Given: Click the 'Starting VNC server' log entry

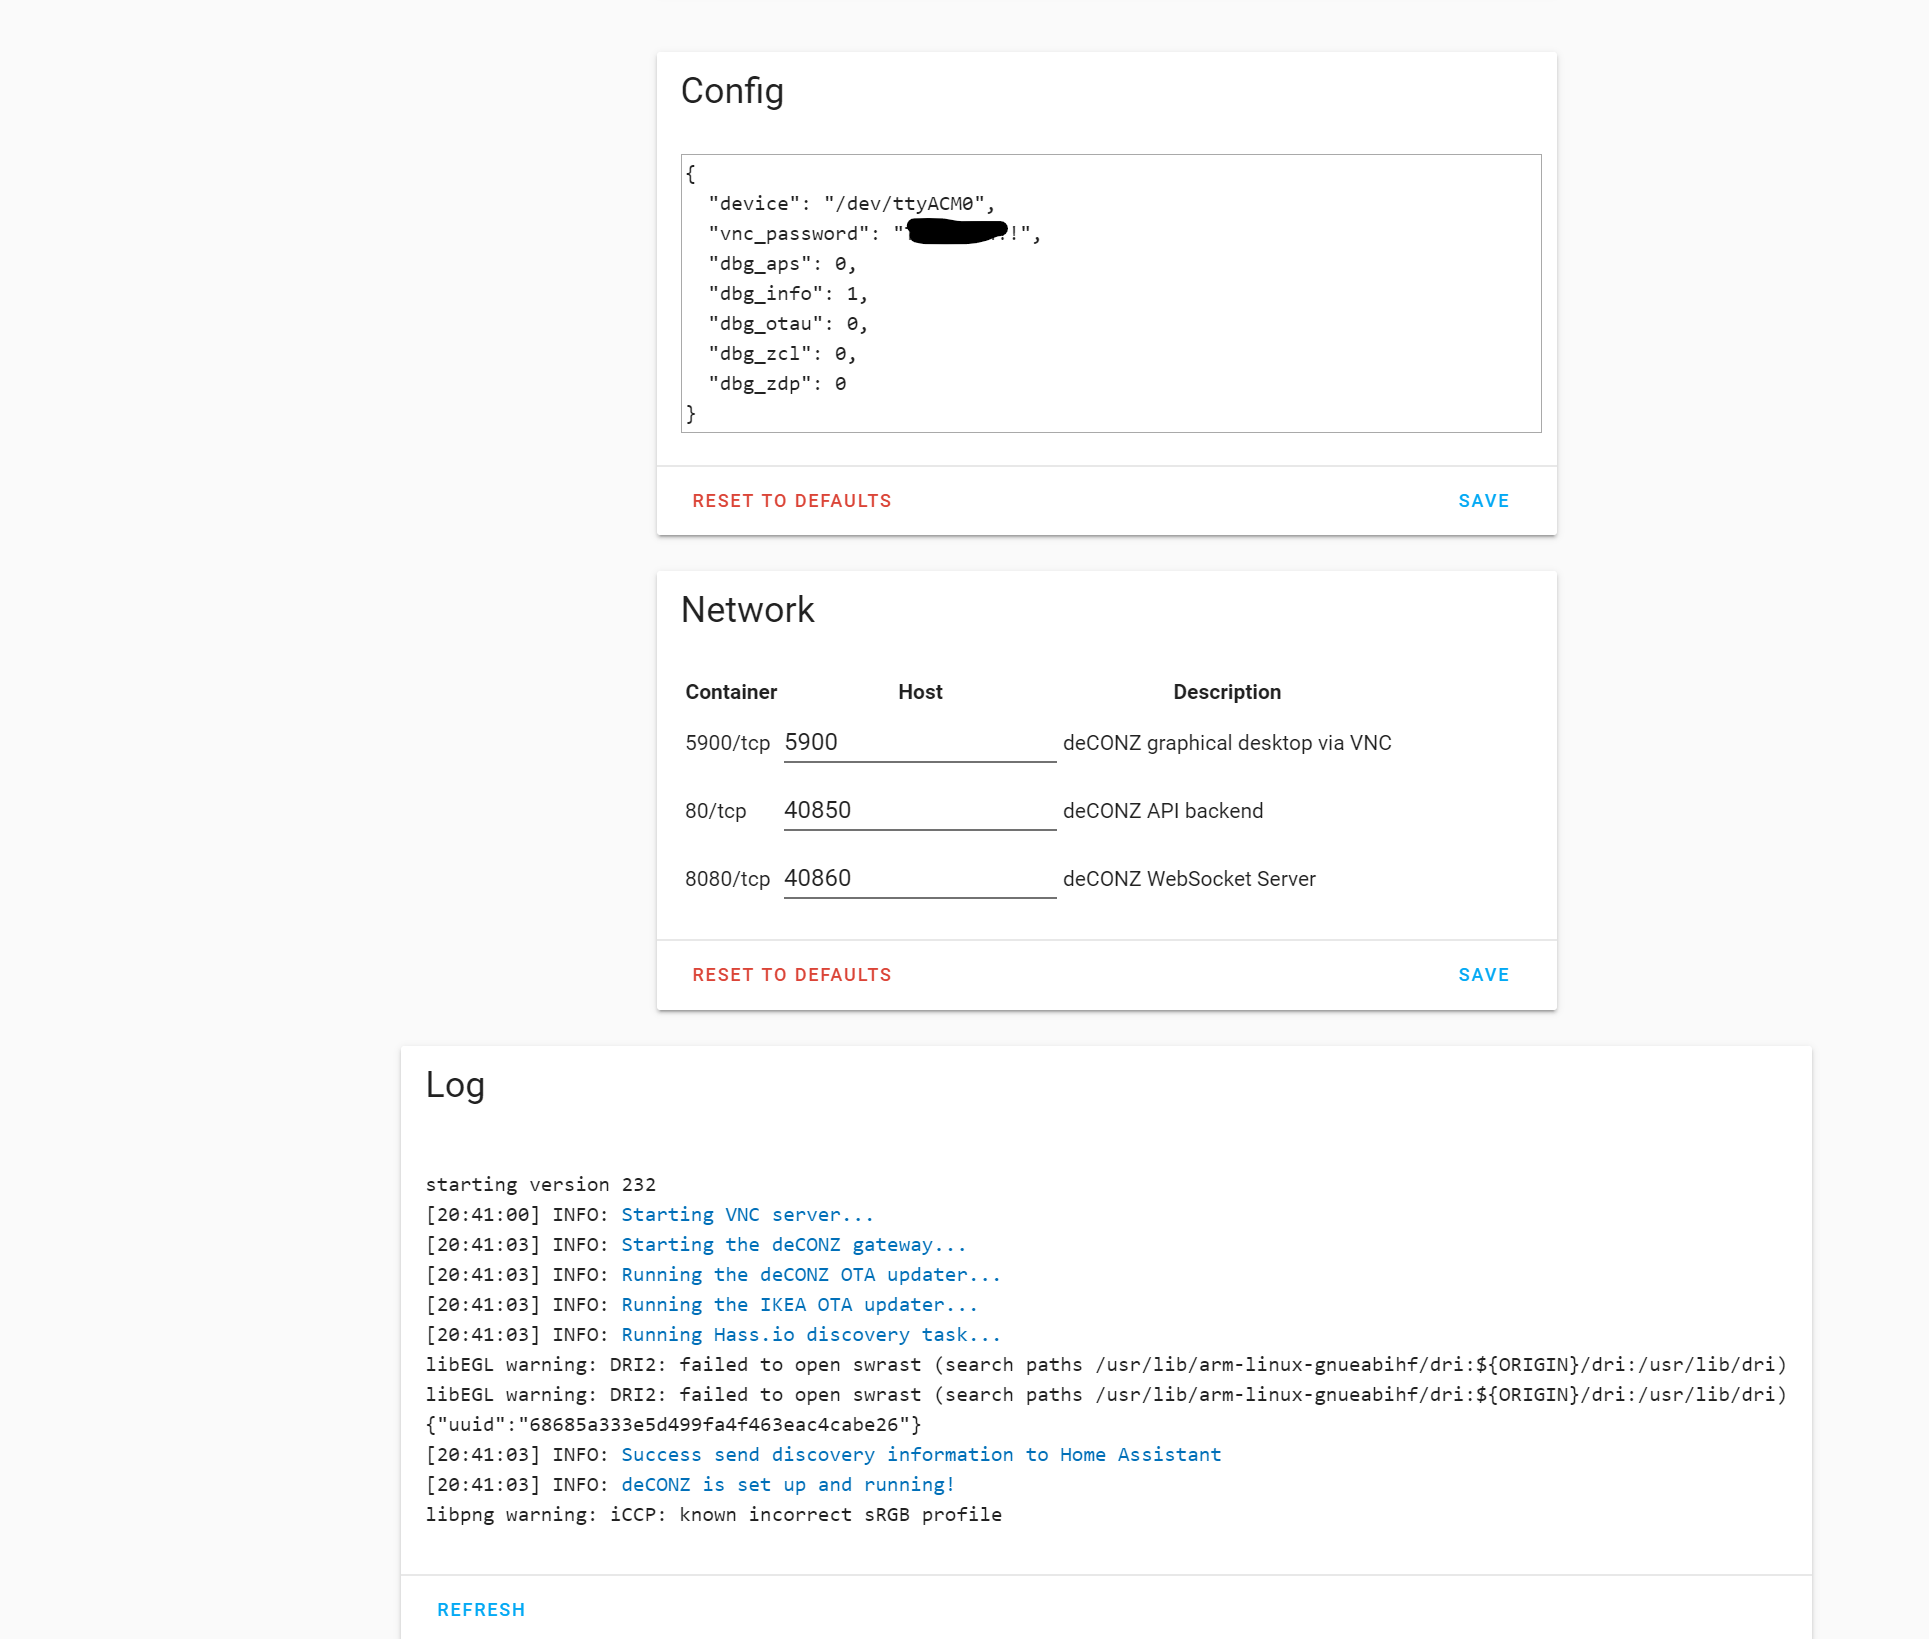Looking at the screenshot, I should click(x=746, y=1214).
